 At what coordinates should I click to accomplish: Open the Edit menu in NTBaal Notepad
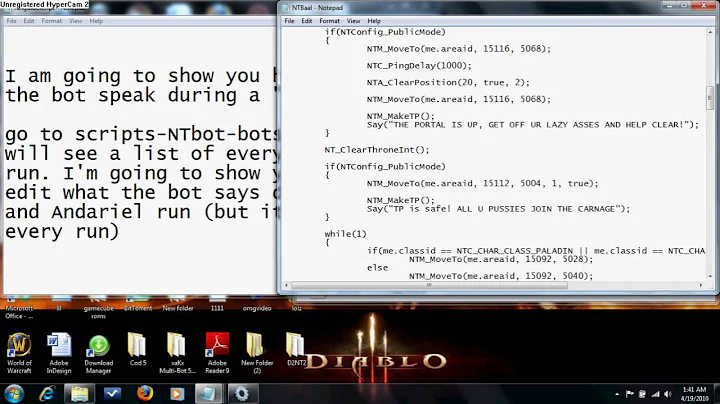pos(307,21)
